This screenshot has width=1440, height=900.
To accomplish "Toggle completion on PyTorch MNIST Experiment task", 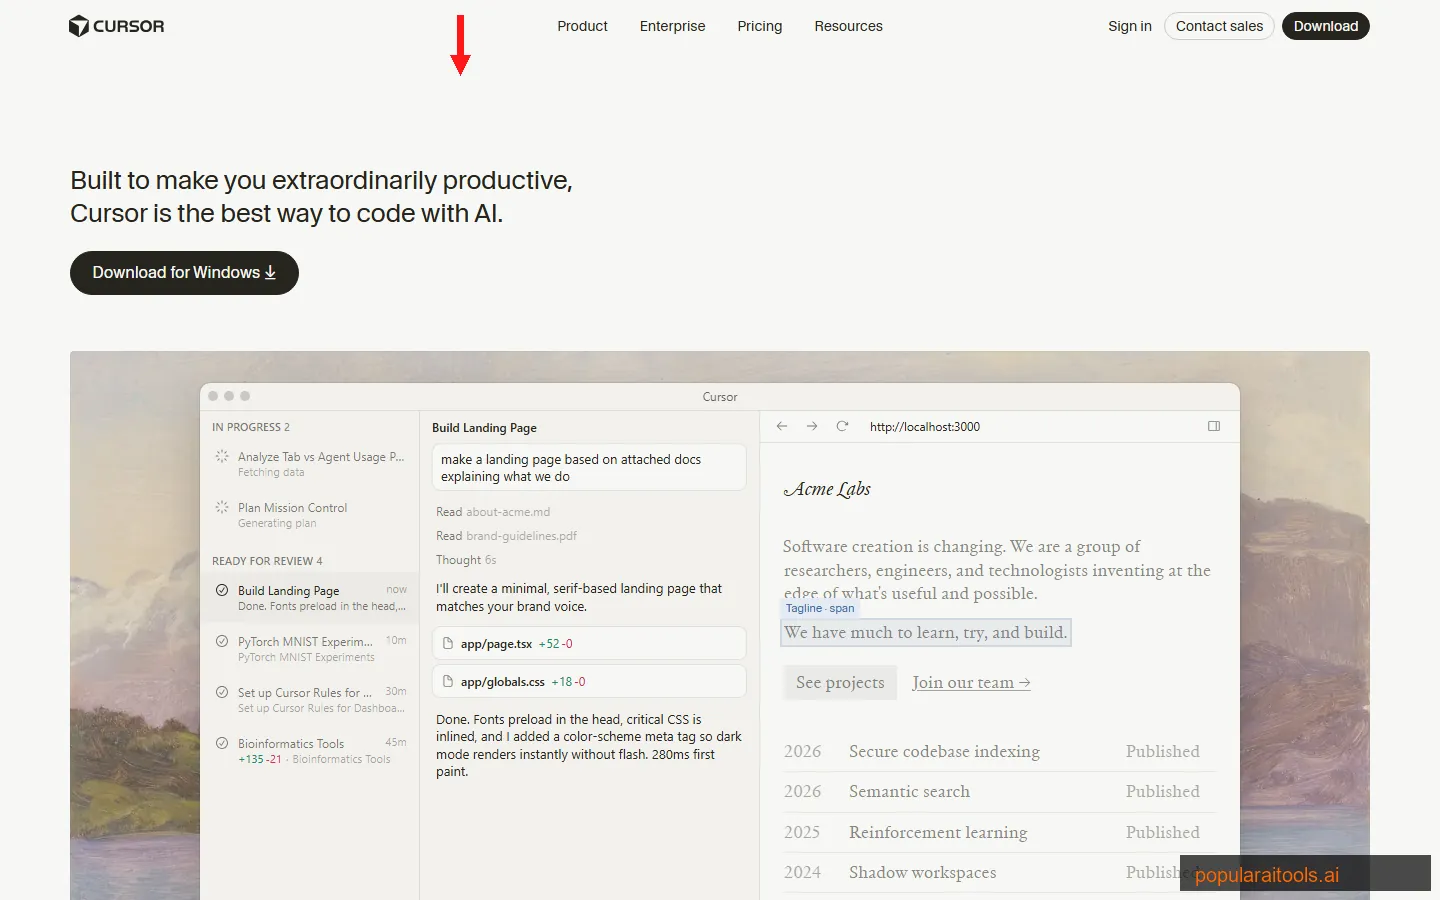I will coord(222,641).
